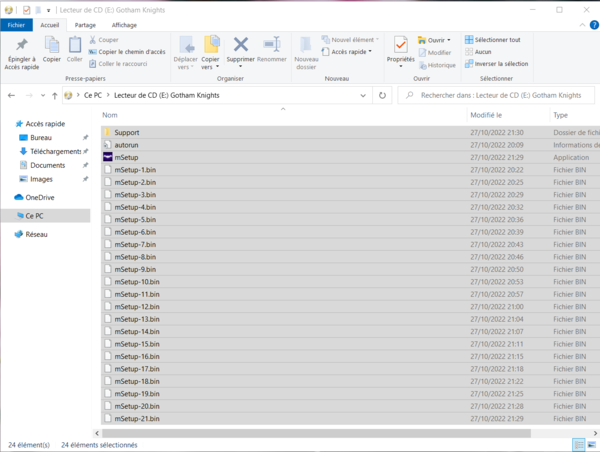Click the Supprimer red X icon
Image resolution: width=600 pixels, height=452 pixels.
241,44
